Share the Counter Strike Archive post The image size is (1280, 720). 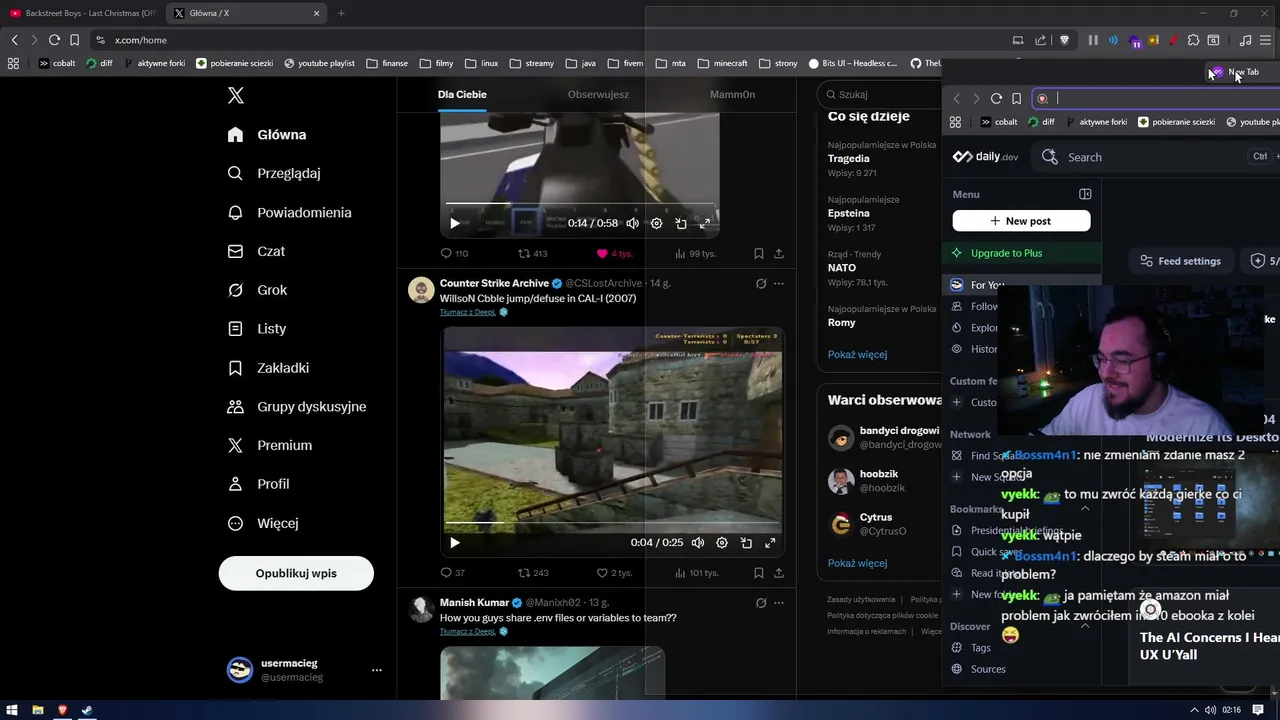pos(779,573)
